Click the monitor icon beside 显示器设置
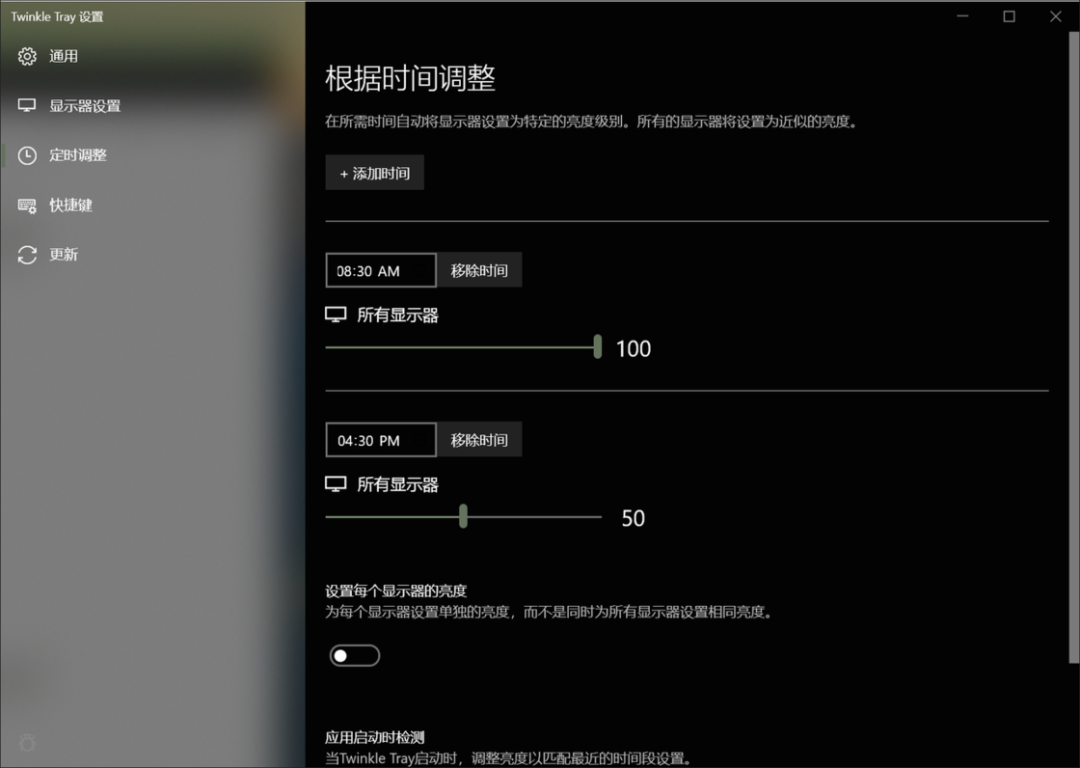This screenshot has height=768, width=1080. pyautogui.click(x=27, y=105)
